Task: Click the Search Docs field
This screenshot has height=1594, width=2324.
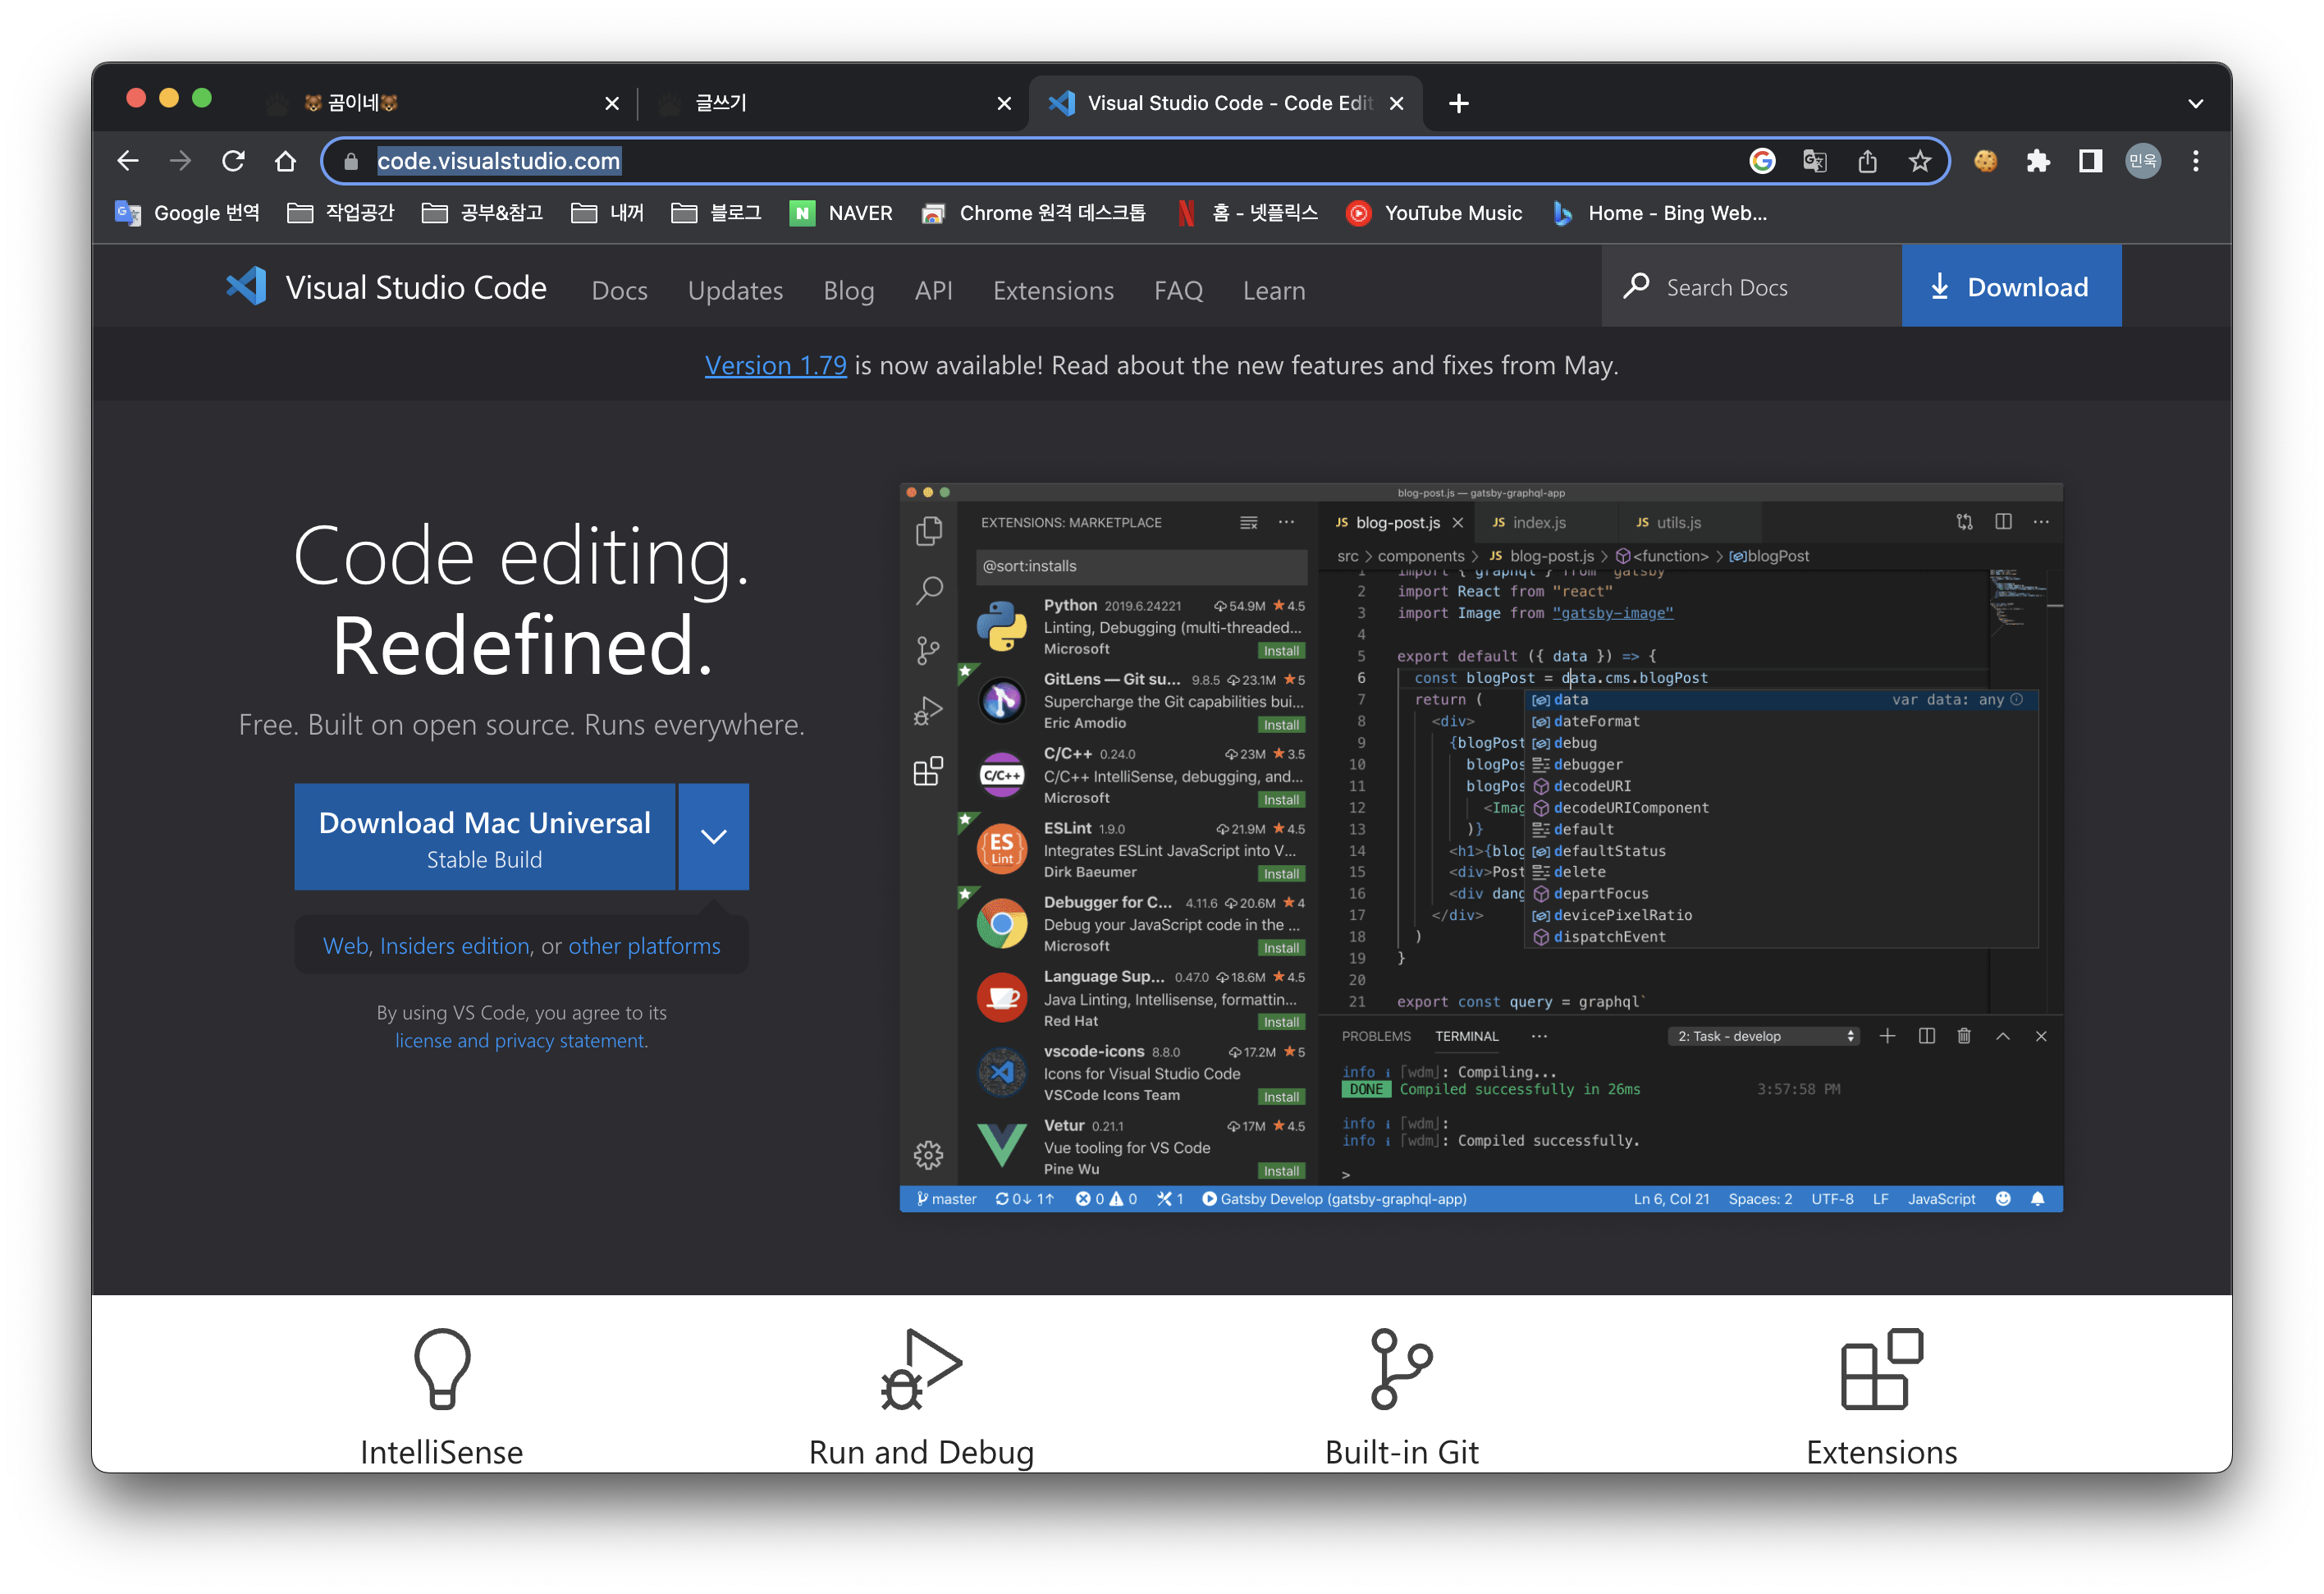Action: (x=1750, y=288)
